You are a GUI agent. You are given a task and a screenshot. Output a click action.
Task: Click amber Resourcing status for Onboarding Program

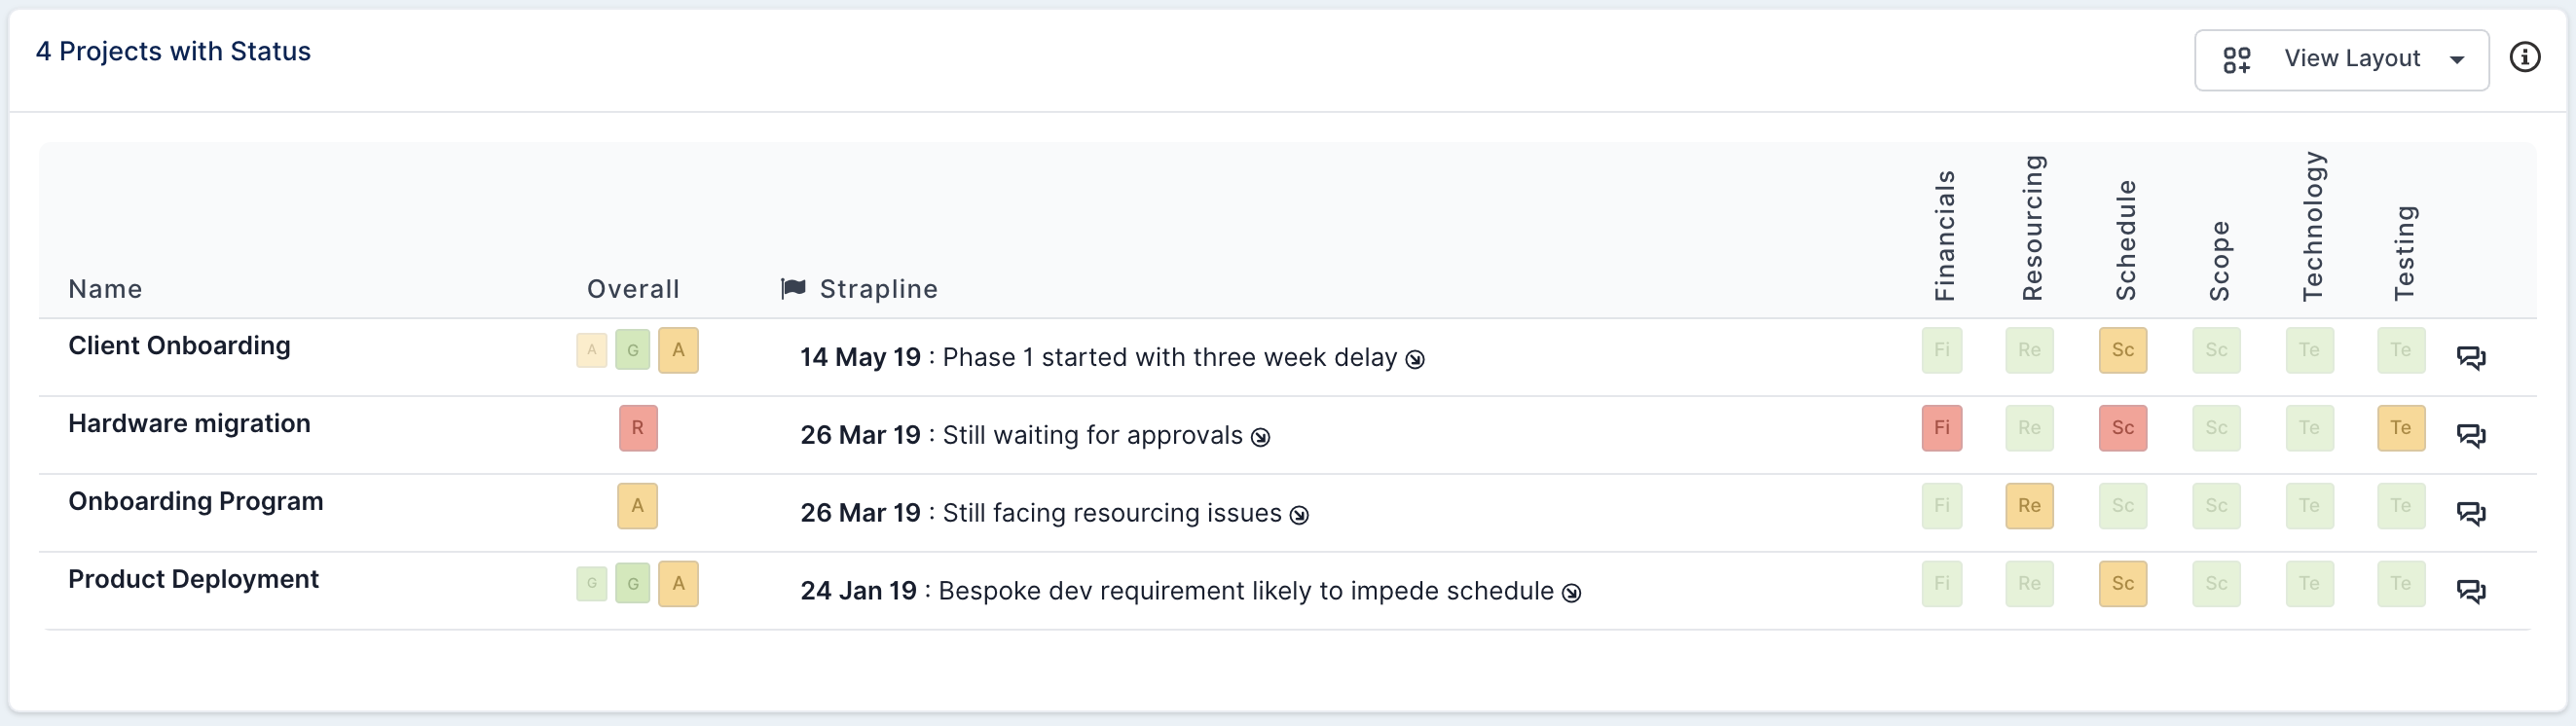click(x=2029, y=506)
